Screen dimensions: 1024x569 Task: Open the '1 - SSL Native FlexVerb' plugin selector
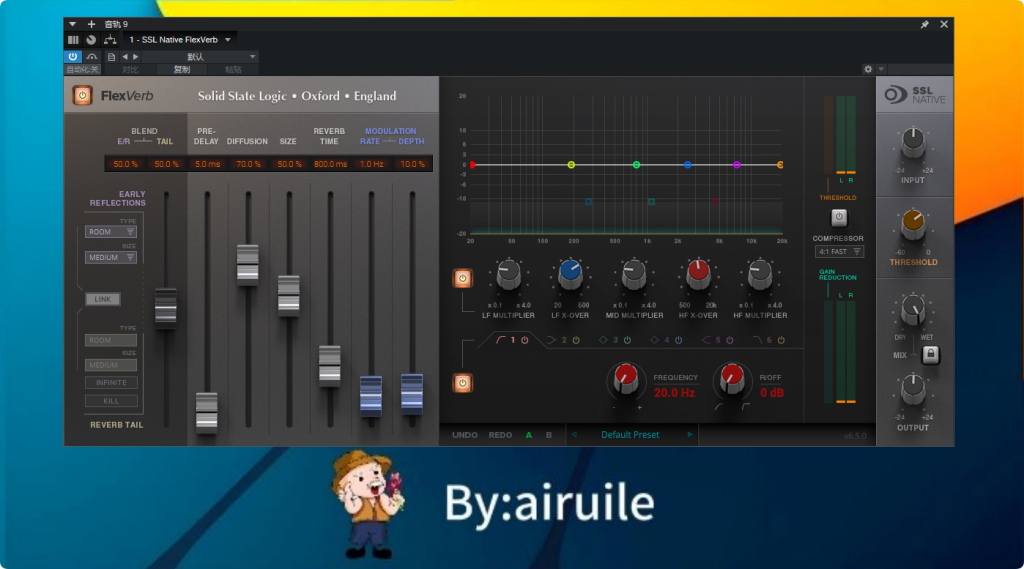(179, 40)
